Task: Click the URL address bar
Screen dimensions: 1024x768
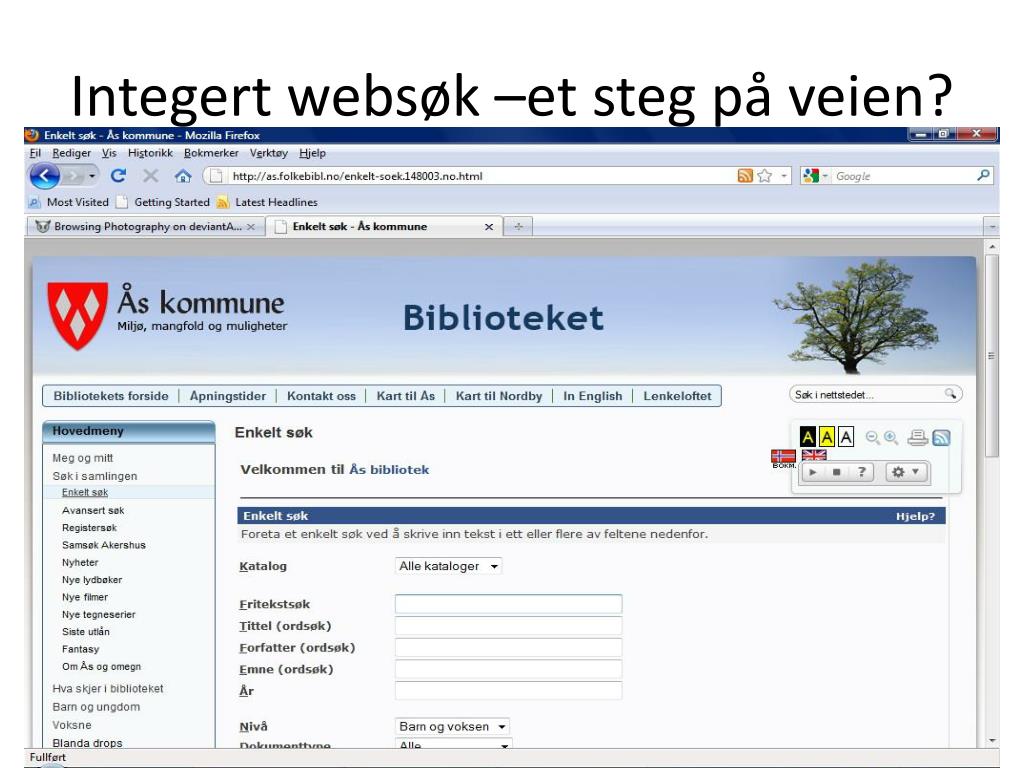Action: 483,176
